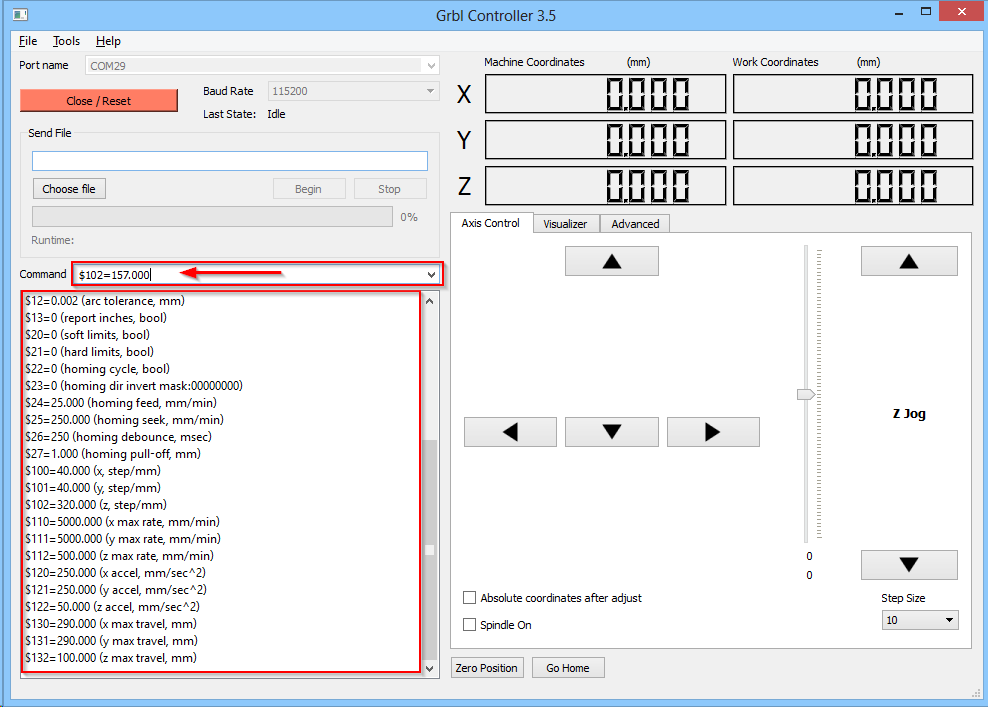The height and width of the screenshot is (707, 988).
Task: Open the Port name COM29 dropdown
Action: 431,66
